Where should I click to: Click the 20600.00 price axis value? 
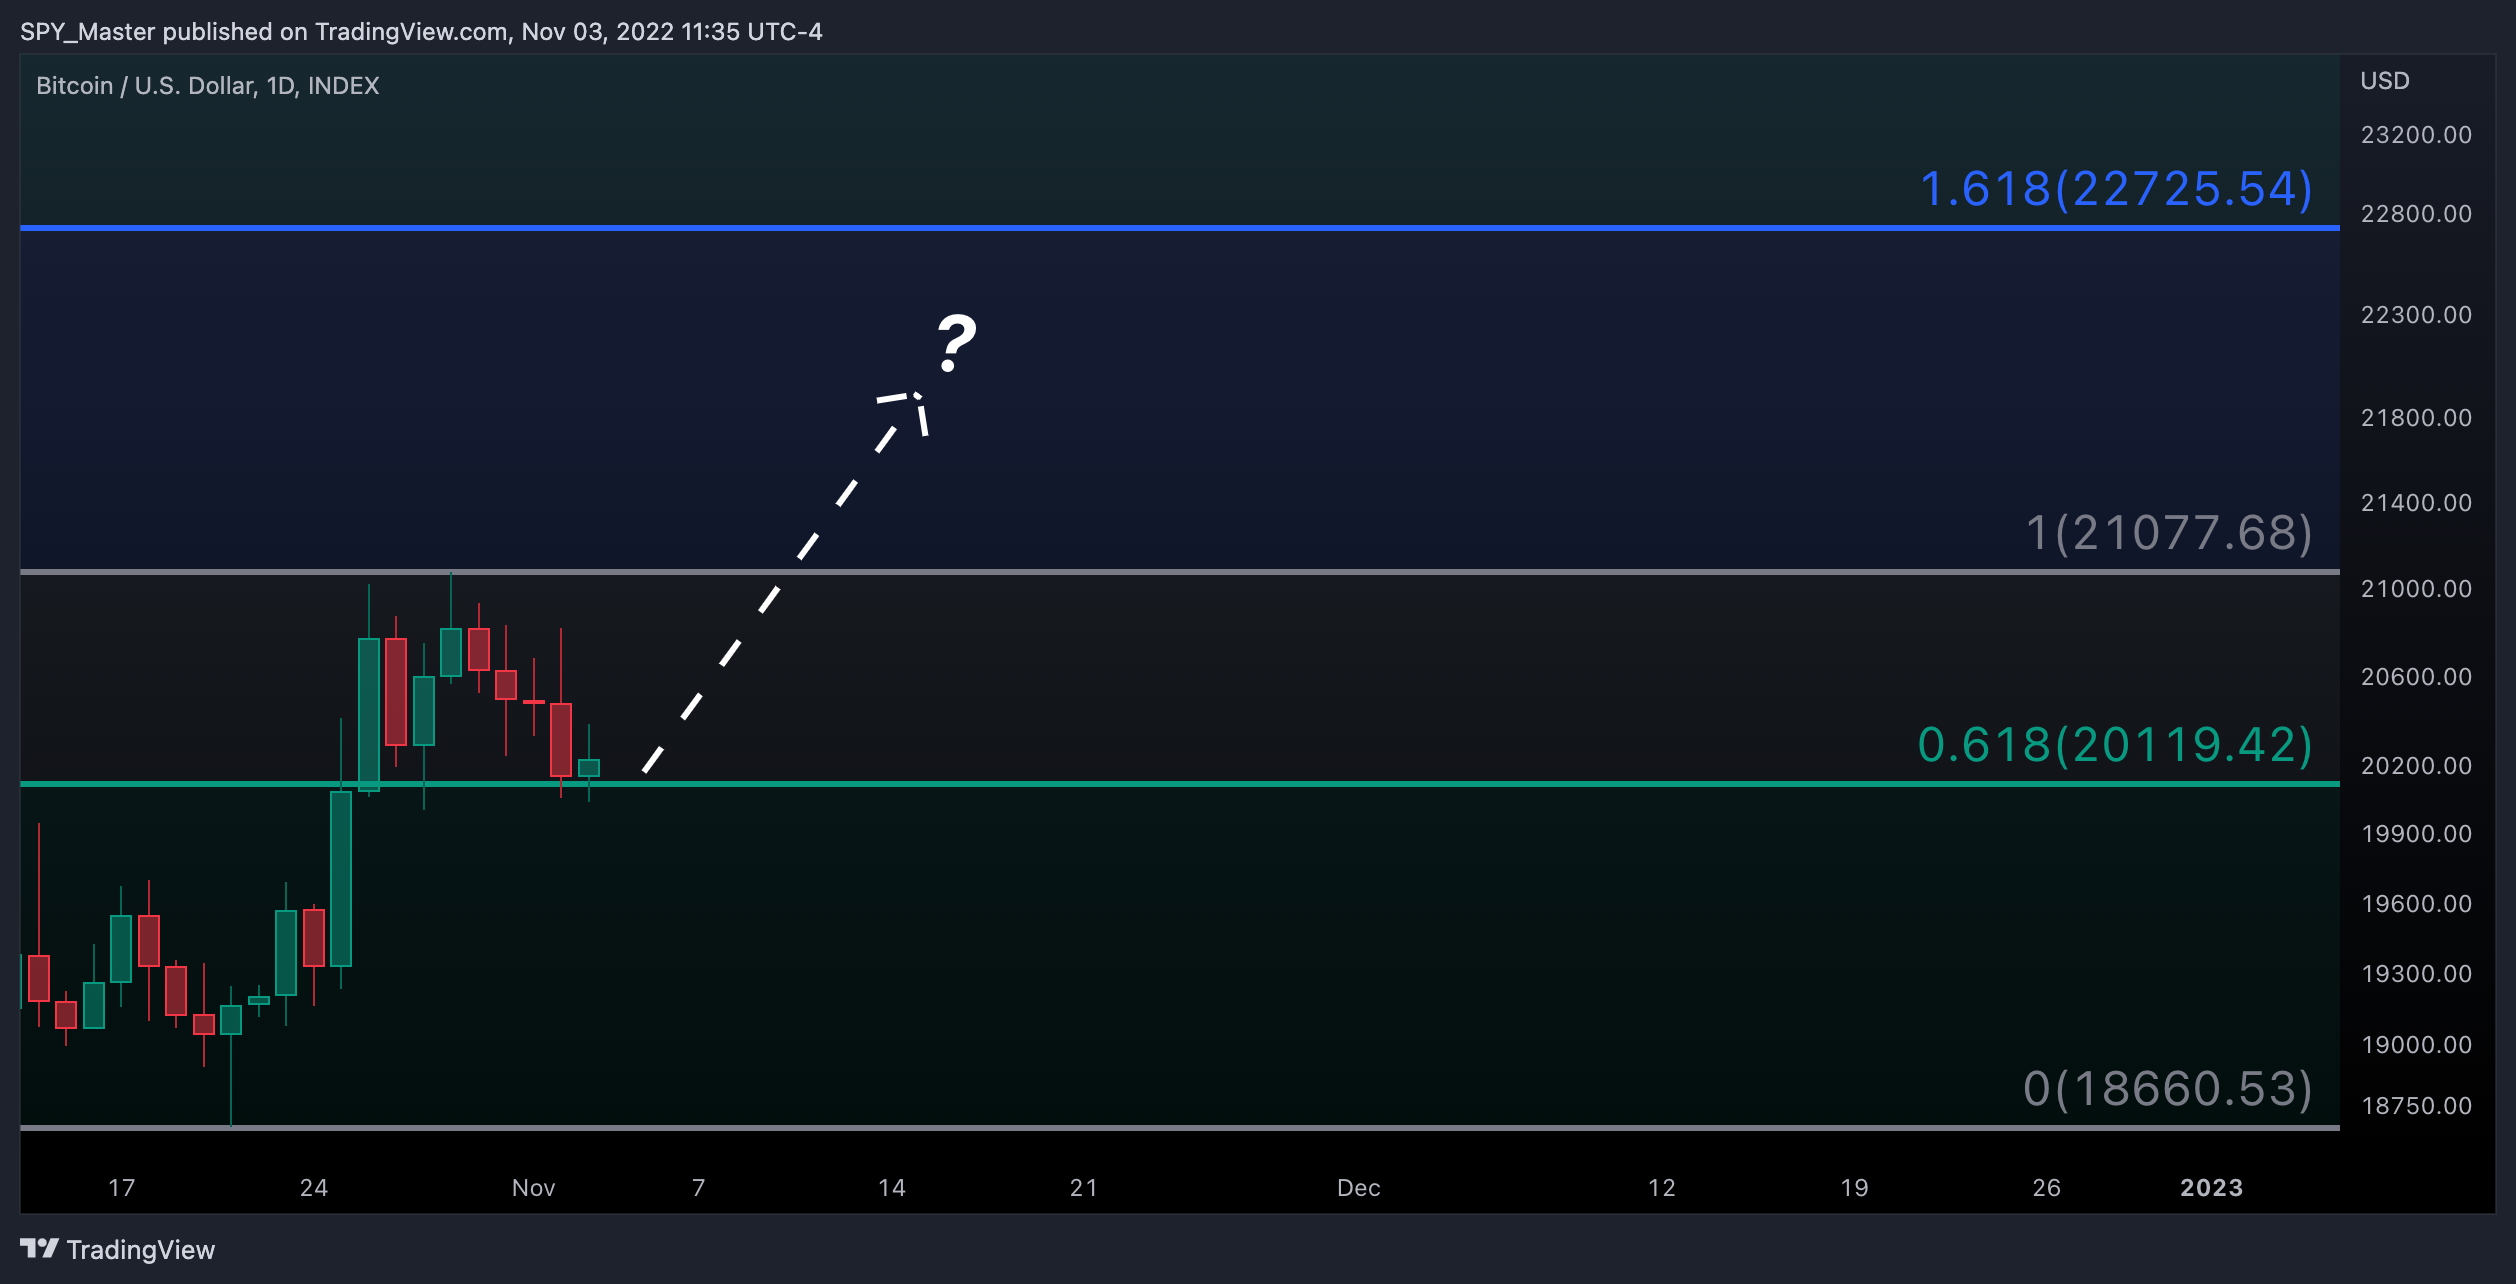pos(2416,677)
